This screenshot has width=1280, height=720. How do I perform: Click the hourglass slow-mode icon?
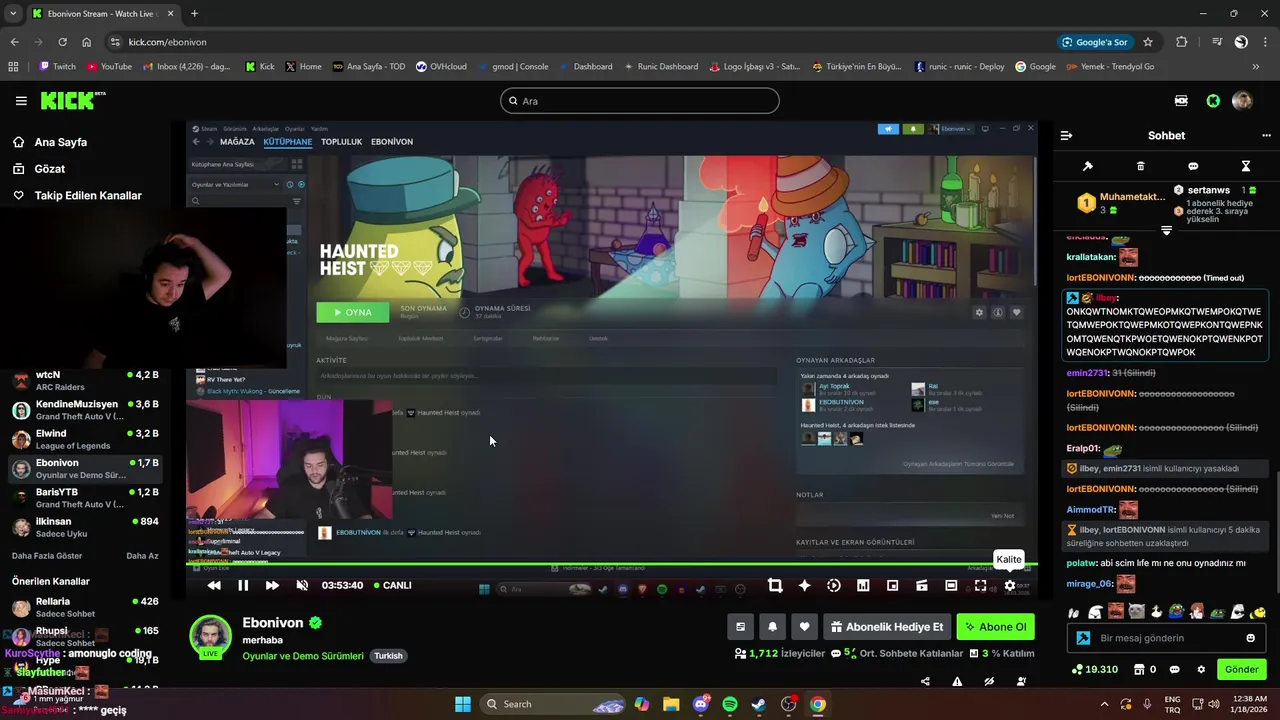pyautogui.click(x=1246, y=166)
